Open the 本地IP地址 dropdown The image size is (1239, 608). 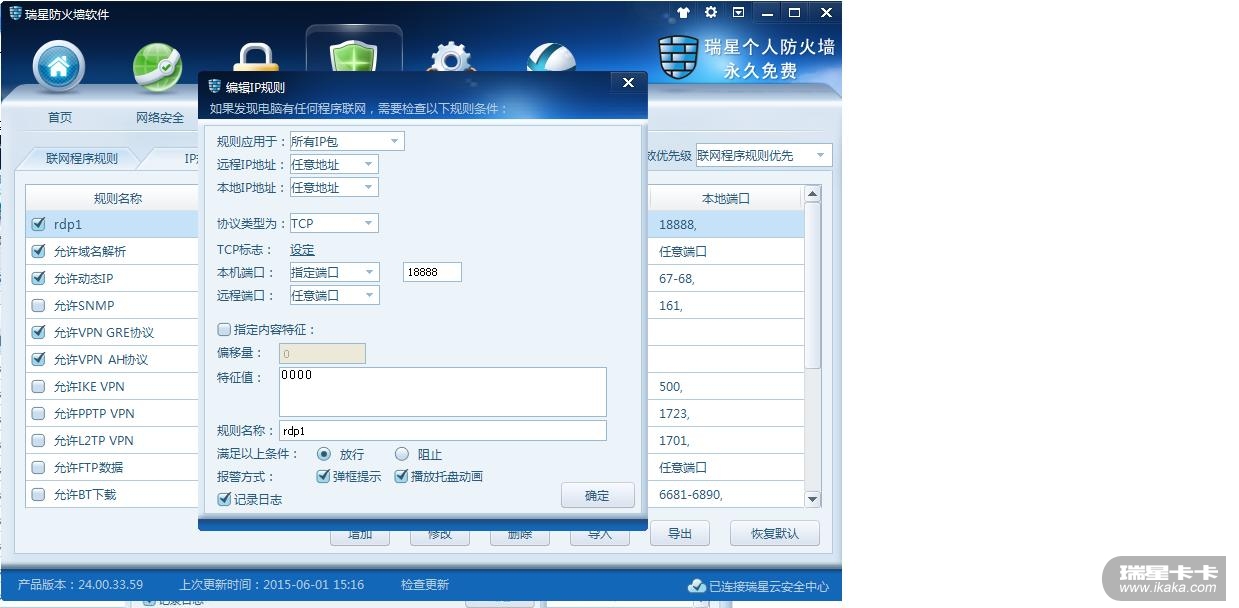tap(334, 187)
